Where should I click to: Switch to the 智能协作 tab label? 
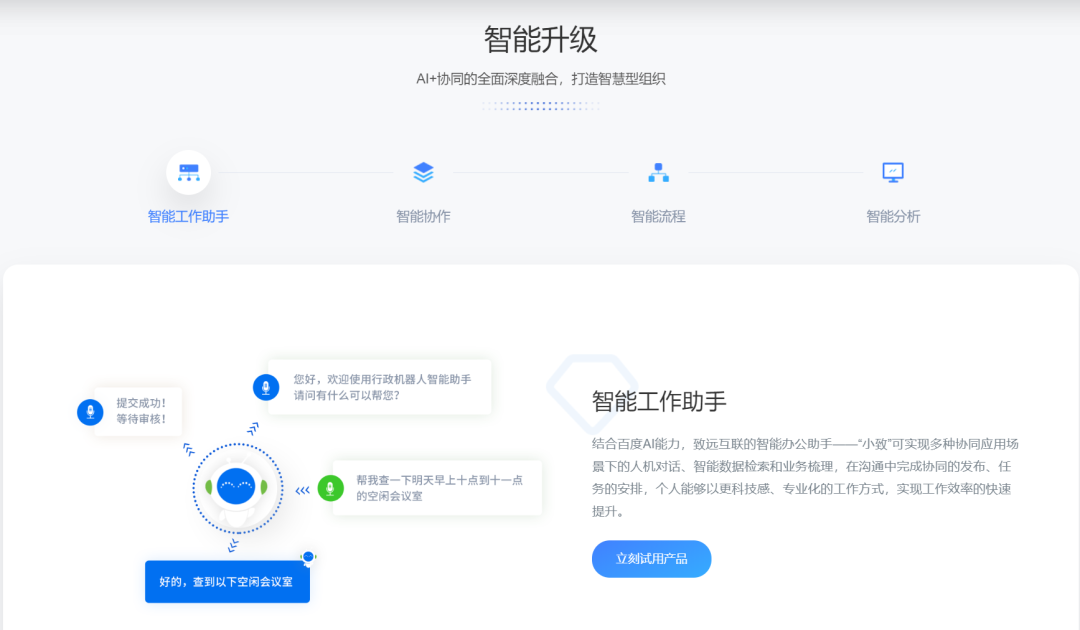coord(423,216)
